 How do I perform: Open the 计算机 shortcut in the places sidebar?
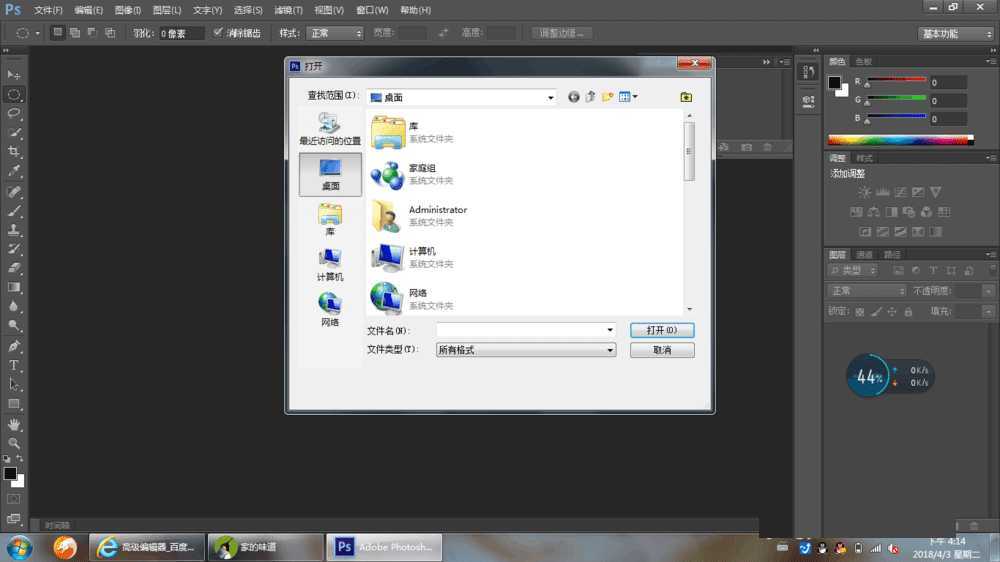tap(330, 265)
